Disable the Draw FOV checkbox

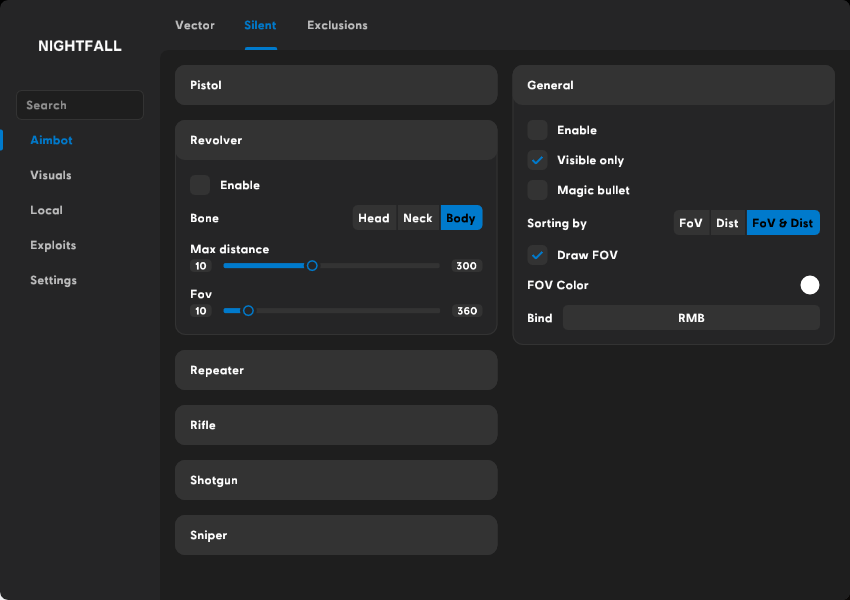[537, 255]
